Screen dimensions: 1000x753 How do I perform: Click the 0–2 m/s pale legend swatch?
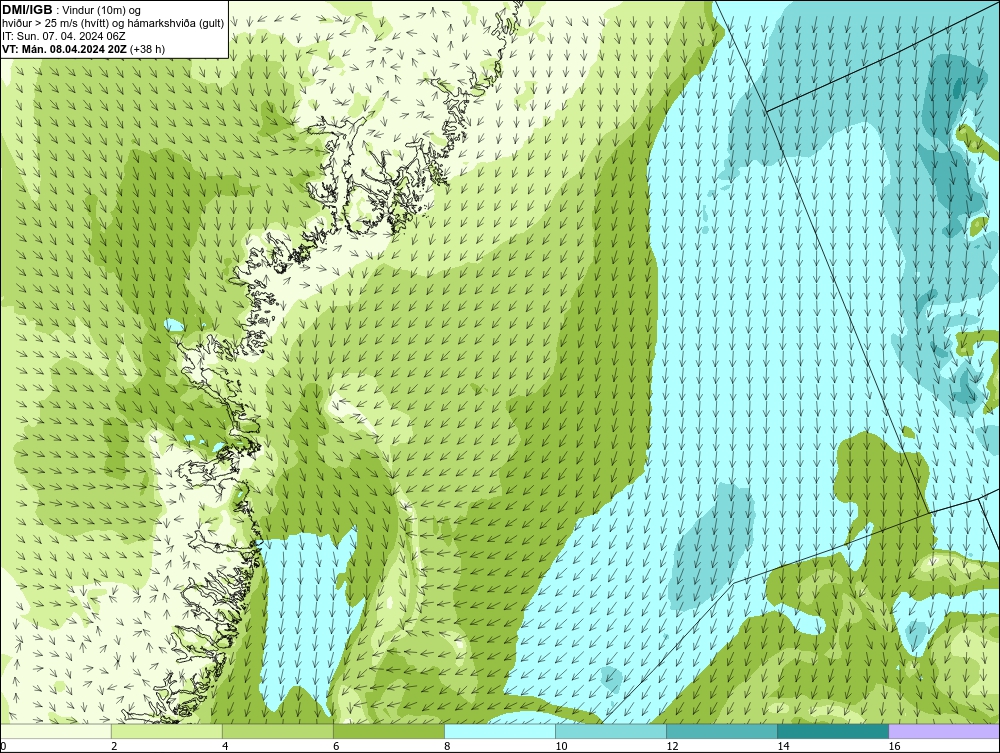click(56, 731)
